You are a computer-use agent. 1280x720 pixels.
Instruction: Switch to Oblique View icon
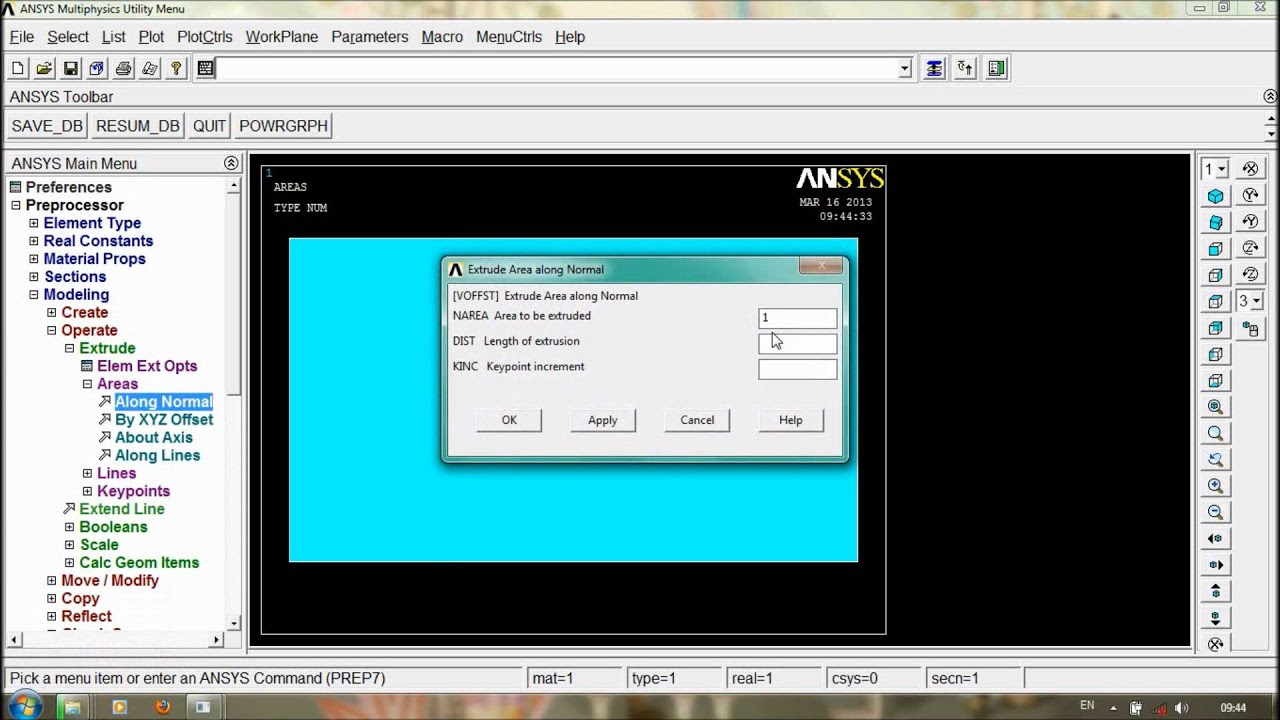point(1215,222)
